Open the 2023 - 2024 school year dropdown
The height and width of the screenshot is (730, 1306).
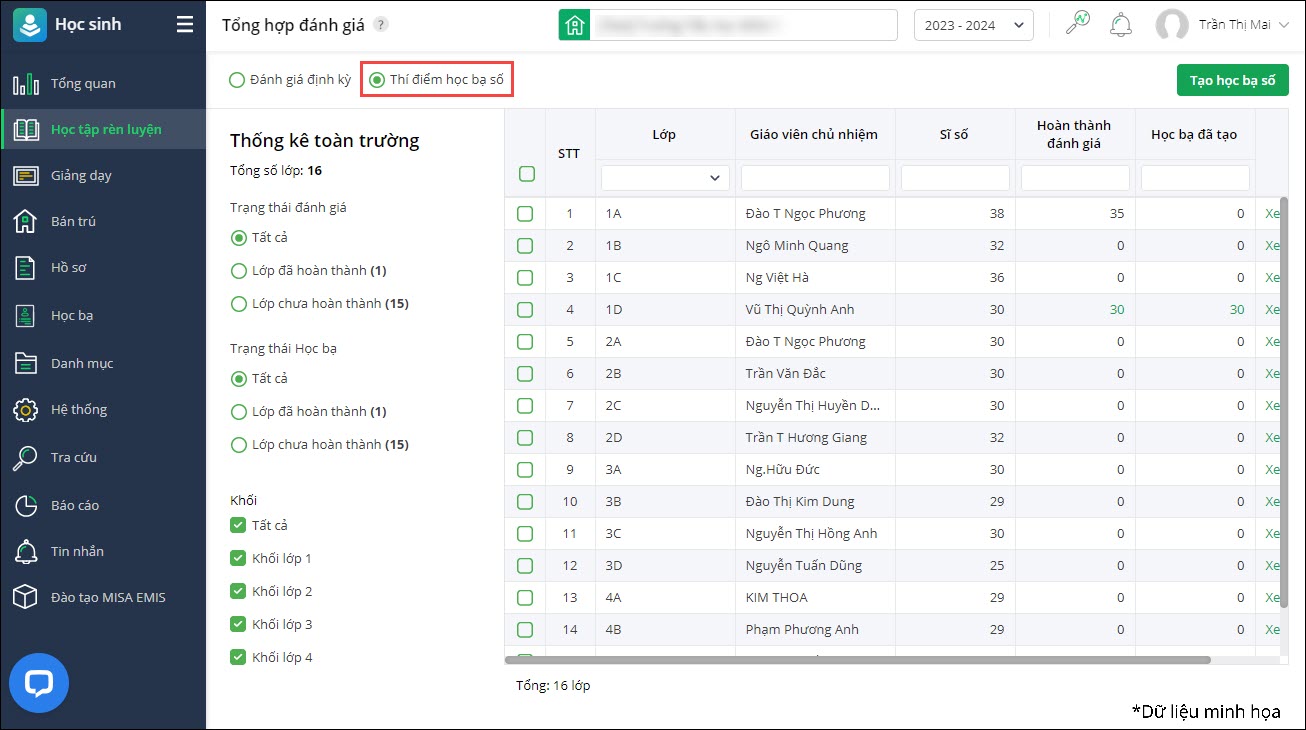(973, 25)
